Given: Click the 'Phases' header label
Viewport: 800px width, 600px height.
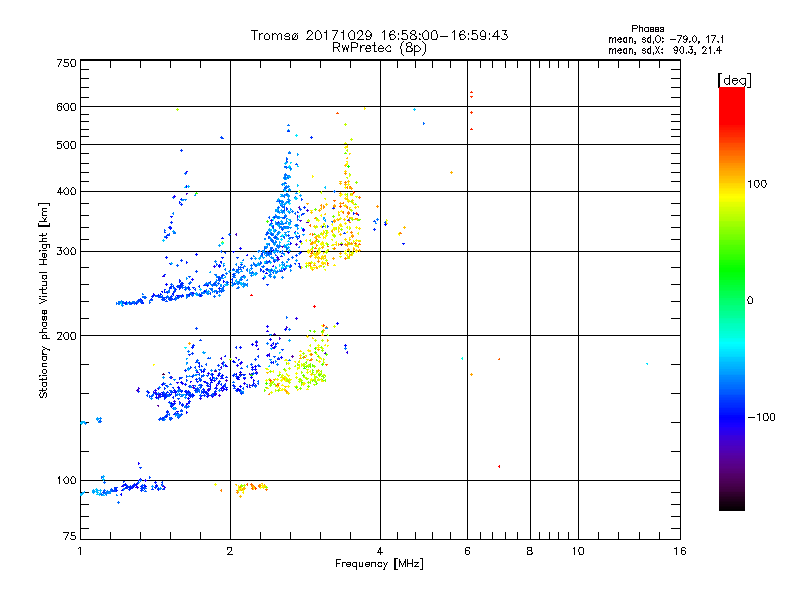Looking at the screenshot, I should tap(647, 29).
